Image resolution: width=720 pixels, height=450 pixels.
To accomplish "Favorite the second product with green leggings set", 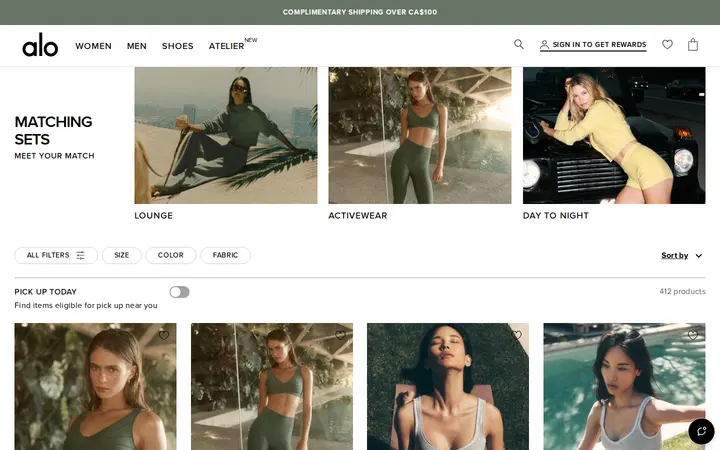I will tap(340, 335).
